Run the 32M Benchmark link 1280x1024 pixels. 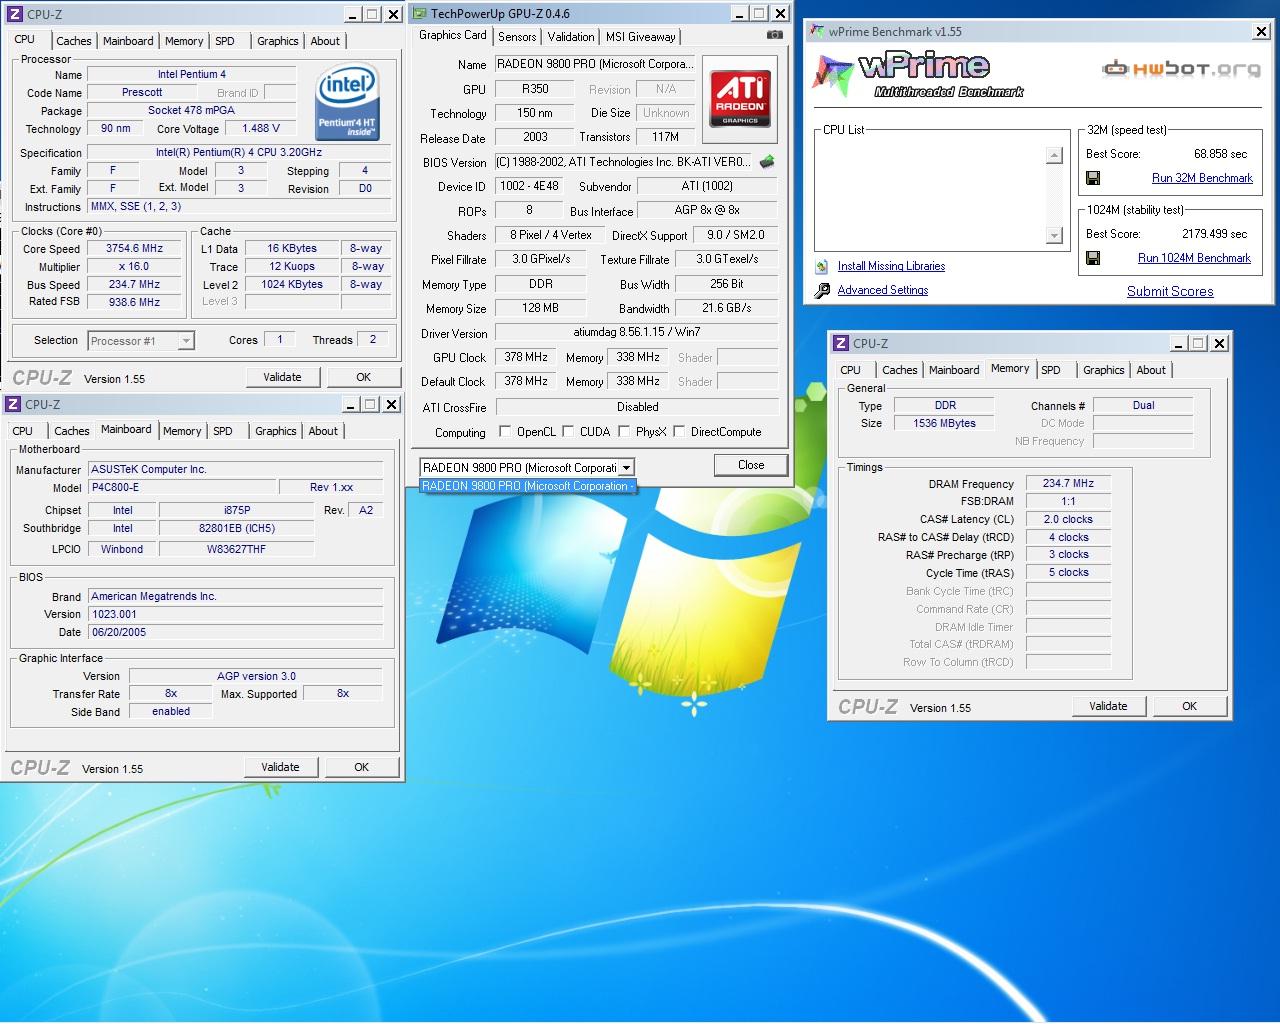pos(1202,178)
